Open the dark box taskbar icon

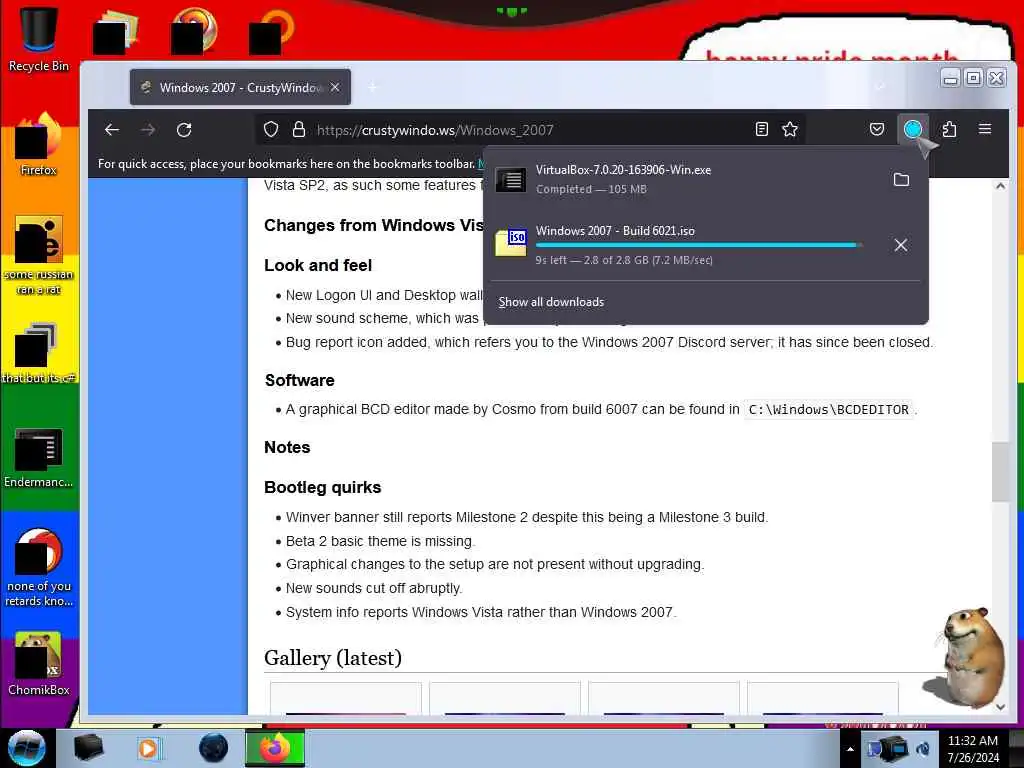click(x=88, y=748)
